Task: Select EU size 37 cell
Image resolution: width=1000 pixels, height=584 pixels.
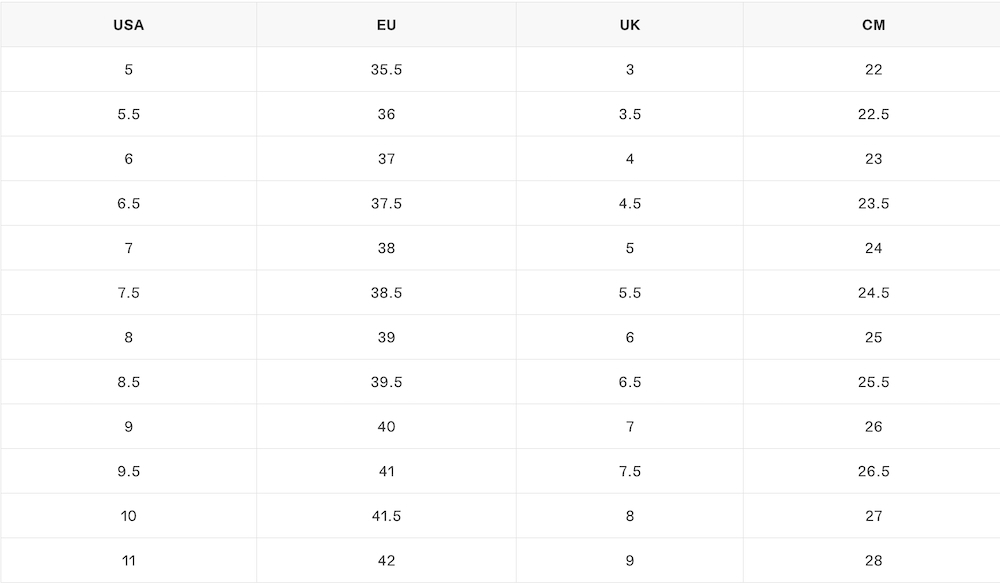Action: click(386, 159)
